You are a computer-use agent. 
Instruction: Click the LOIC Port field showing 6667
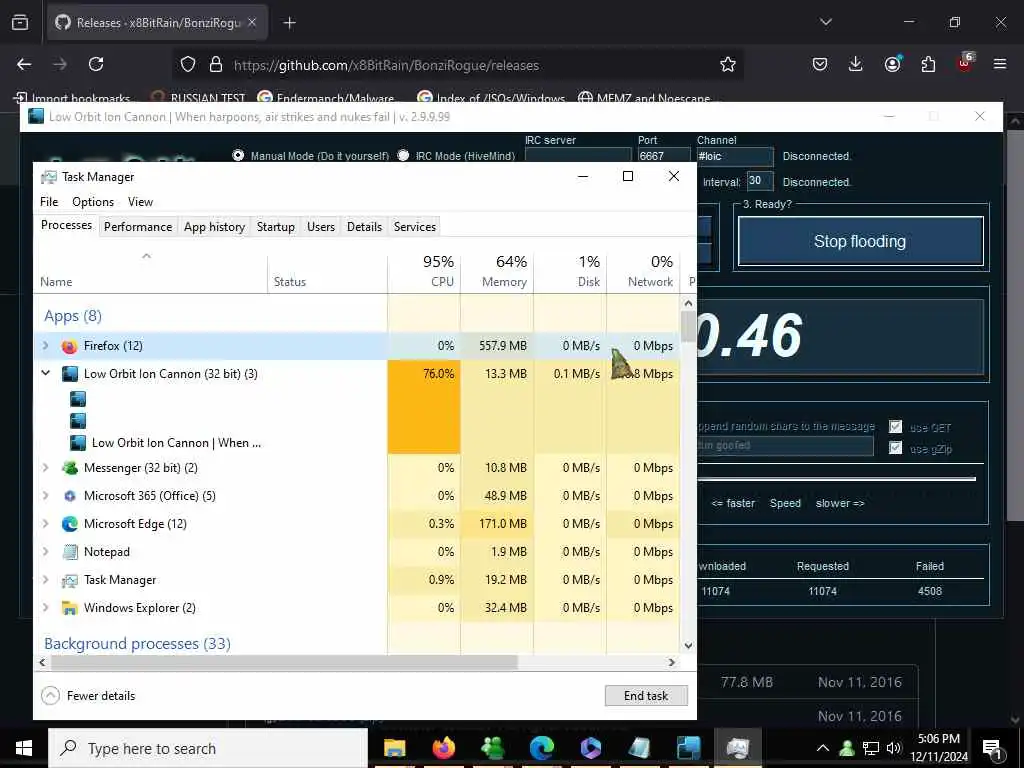click(x=664, y=156)
